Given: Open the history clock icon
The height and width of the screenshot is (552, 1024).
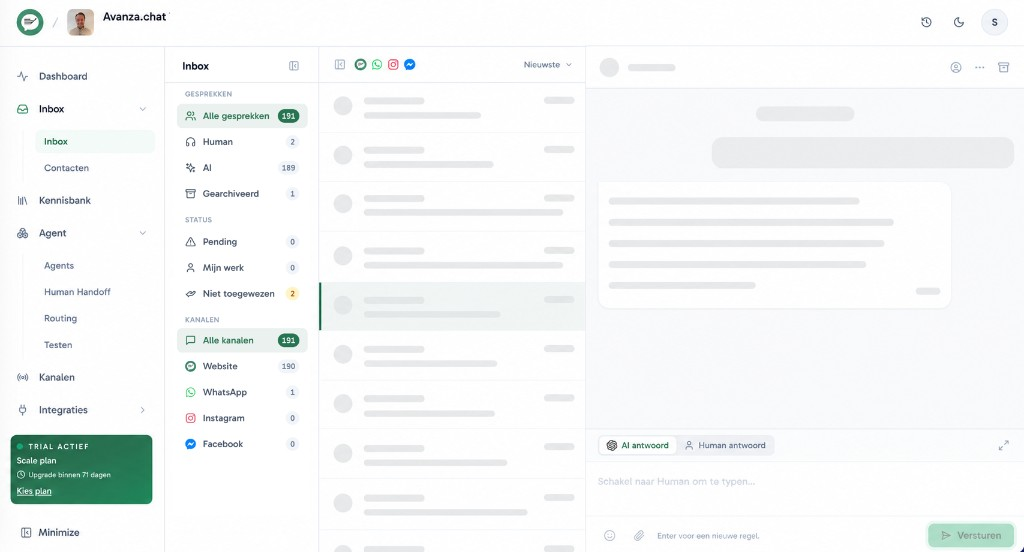Looking at the screenshot, I should [x=926, y=22].
